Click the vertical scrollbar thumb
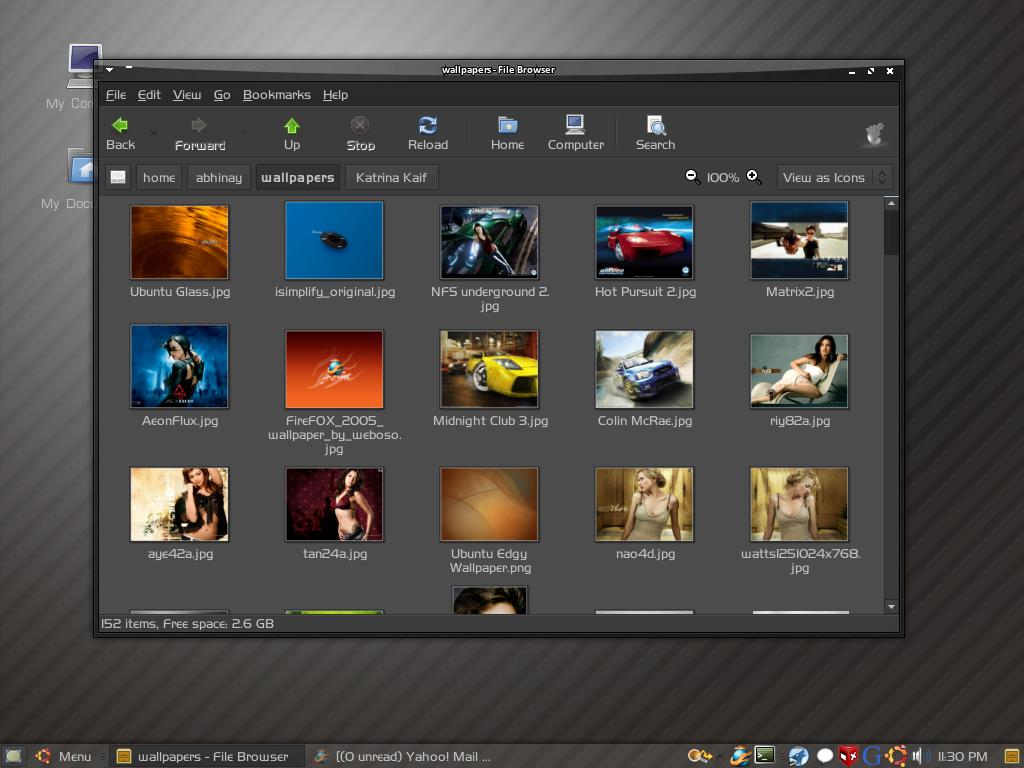The image size is (1024, 768). coord(891,232)
